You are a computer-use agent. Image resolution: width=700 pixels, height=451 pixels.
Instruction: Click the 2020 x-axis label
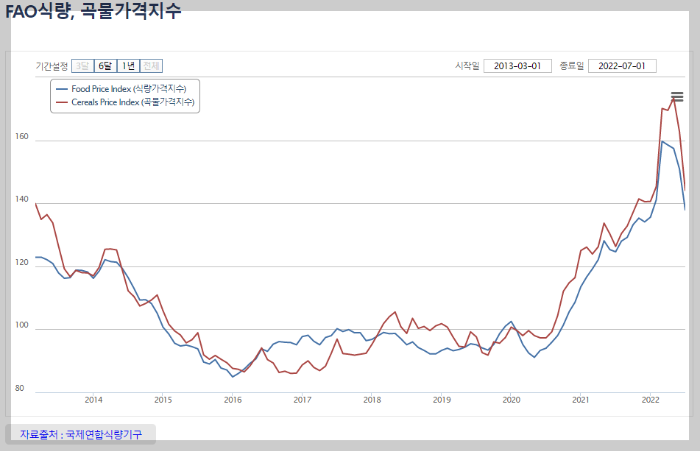[x=511, y=400]
